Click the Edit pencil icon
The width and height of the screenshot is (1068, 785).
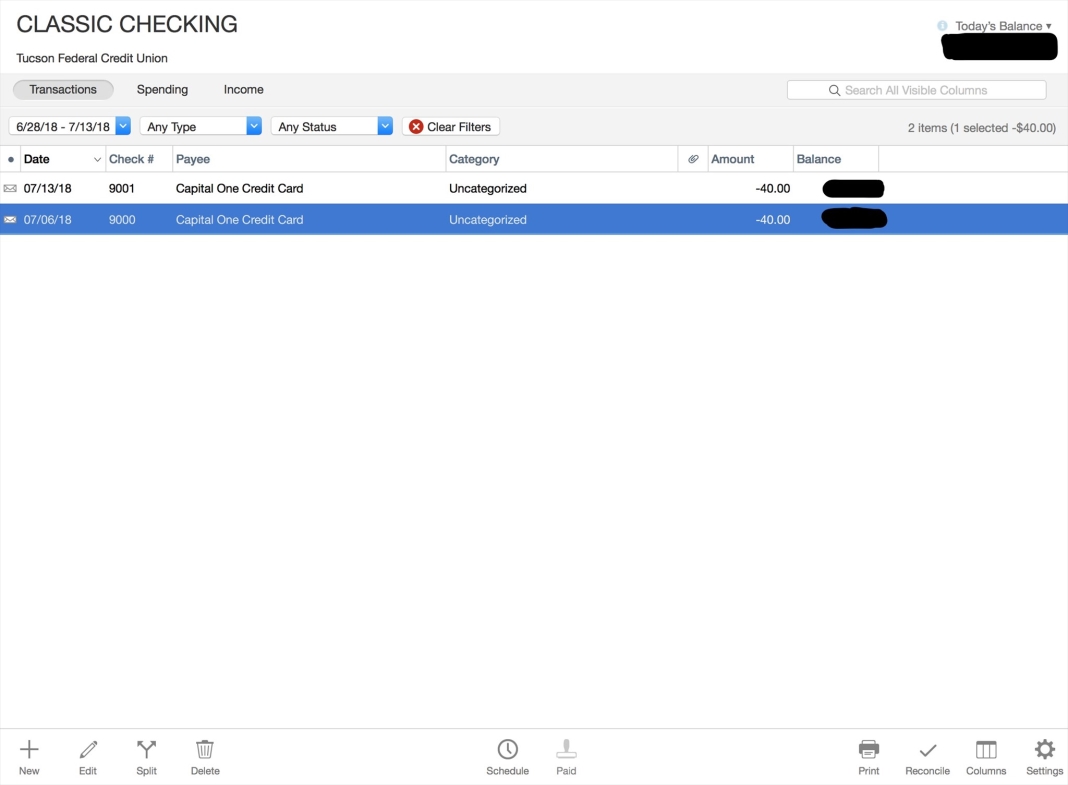coord(88,750)
